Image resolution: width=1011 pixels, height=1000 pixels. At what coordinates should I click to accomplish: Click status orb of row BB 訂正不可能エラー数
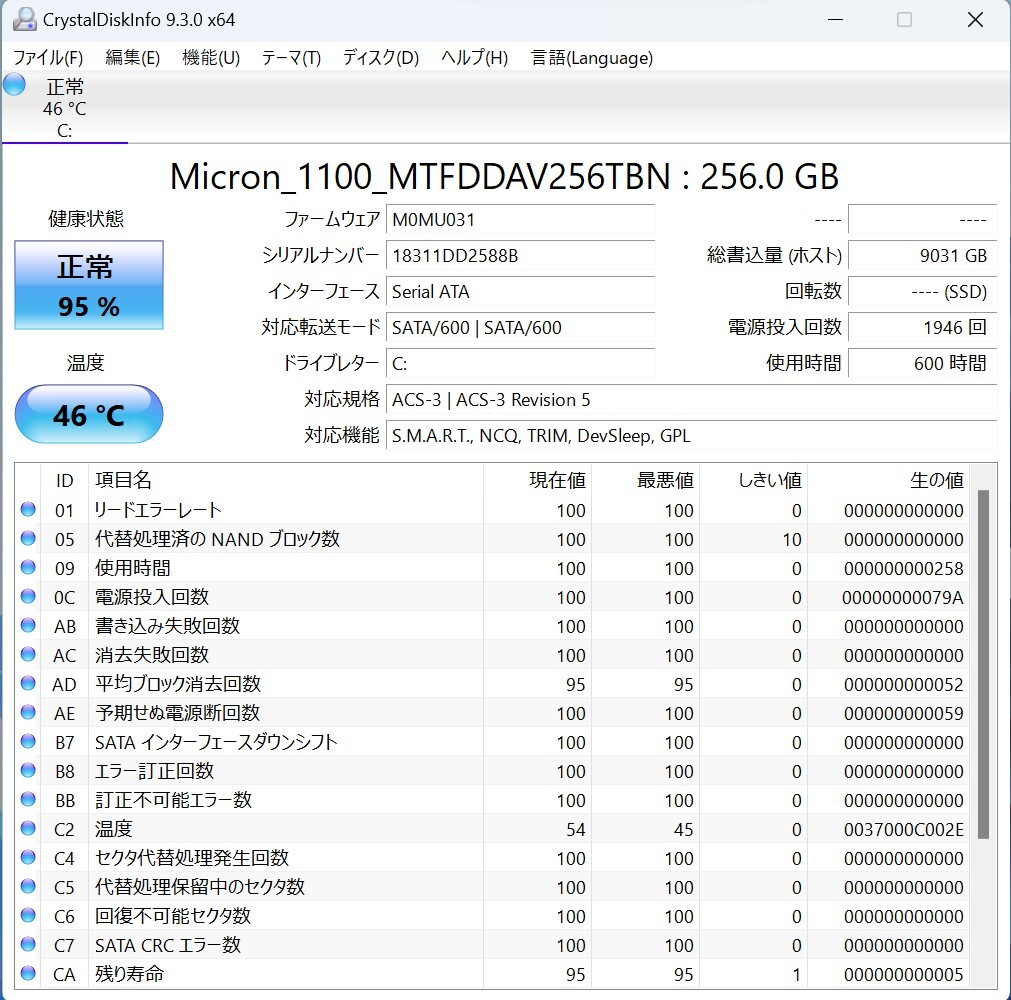(x=28, y=799)
